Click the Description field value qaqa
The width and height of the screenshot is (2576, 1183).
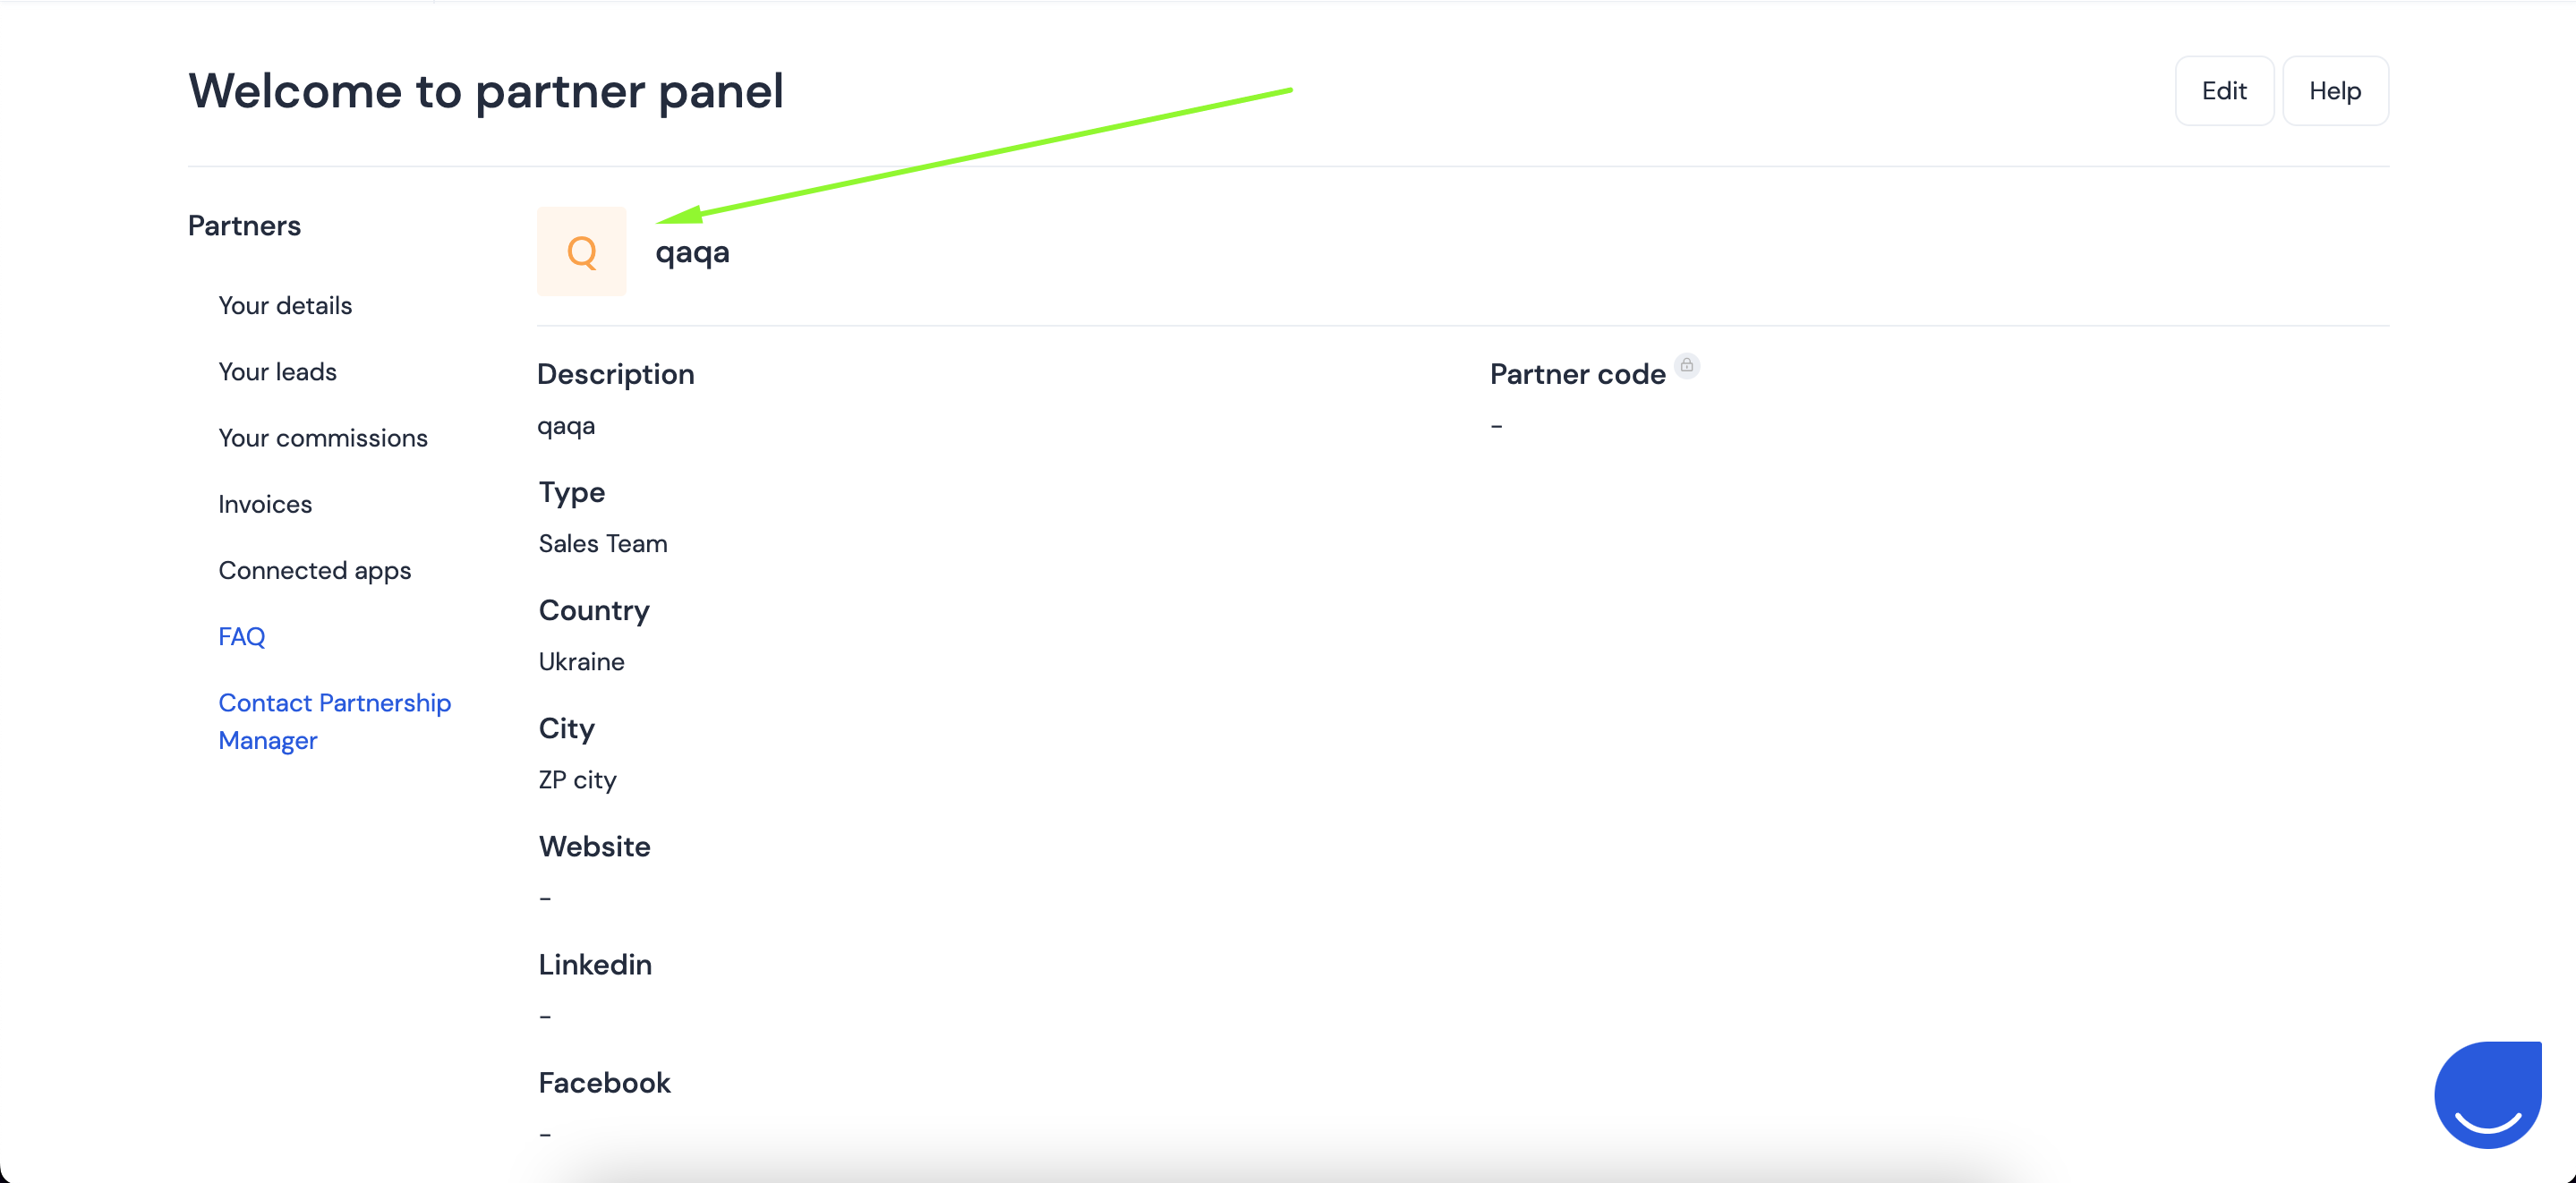[566, 427]
